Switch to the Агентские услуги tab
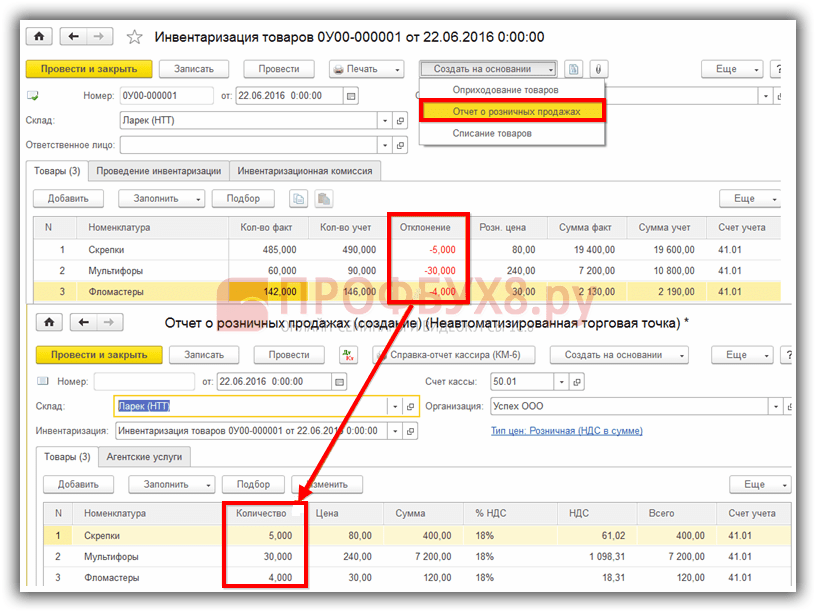 point(144,456)
